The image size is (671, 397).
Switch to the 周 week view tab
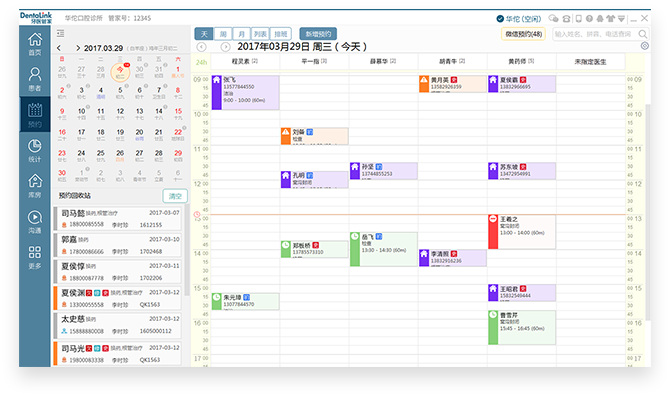click(223, 34)
